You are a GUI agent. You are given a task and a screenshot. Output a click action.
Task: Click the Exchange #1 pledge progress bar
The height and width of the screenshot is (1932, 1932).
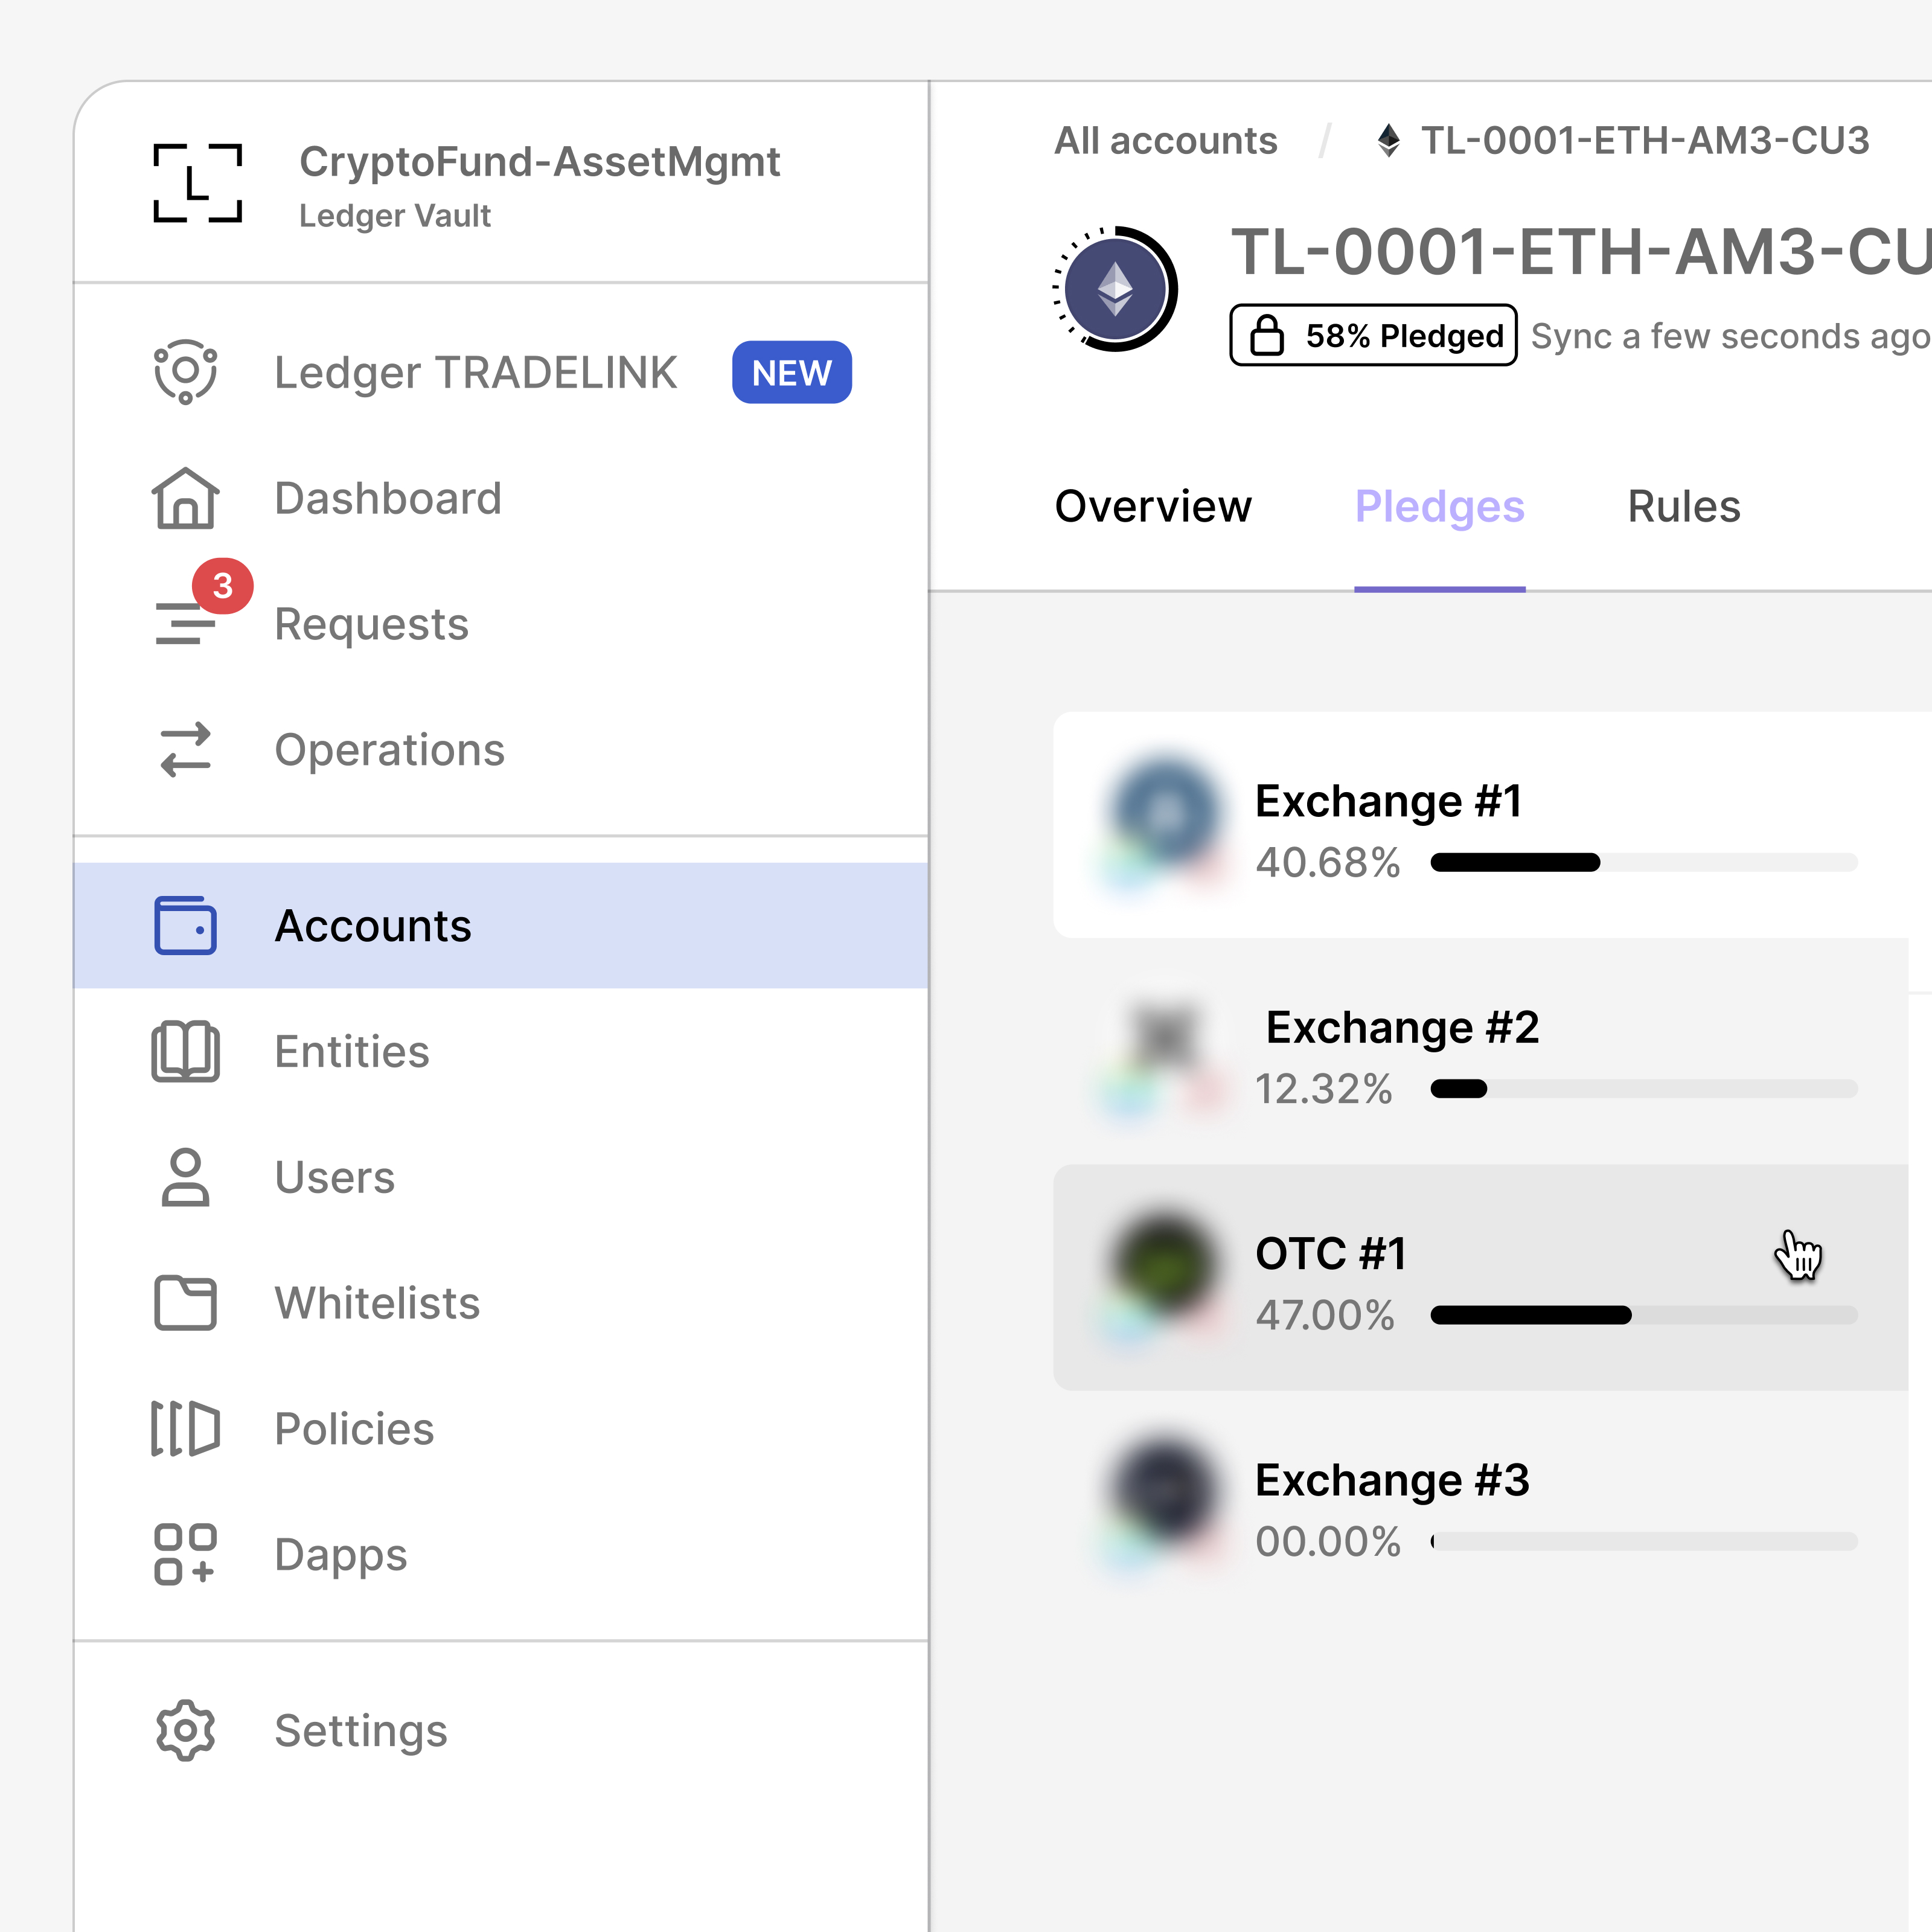(x=1644, y=862)
